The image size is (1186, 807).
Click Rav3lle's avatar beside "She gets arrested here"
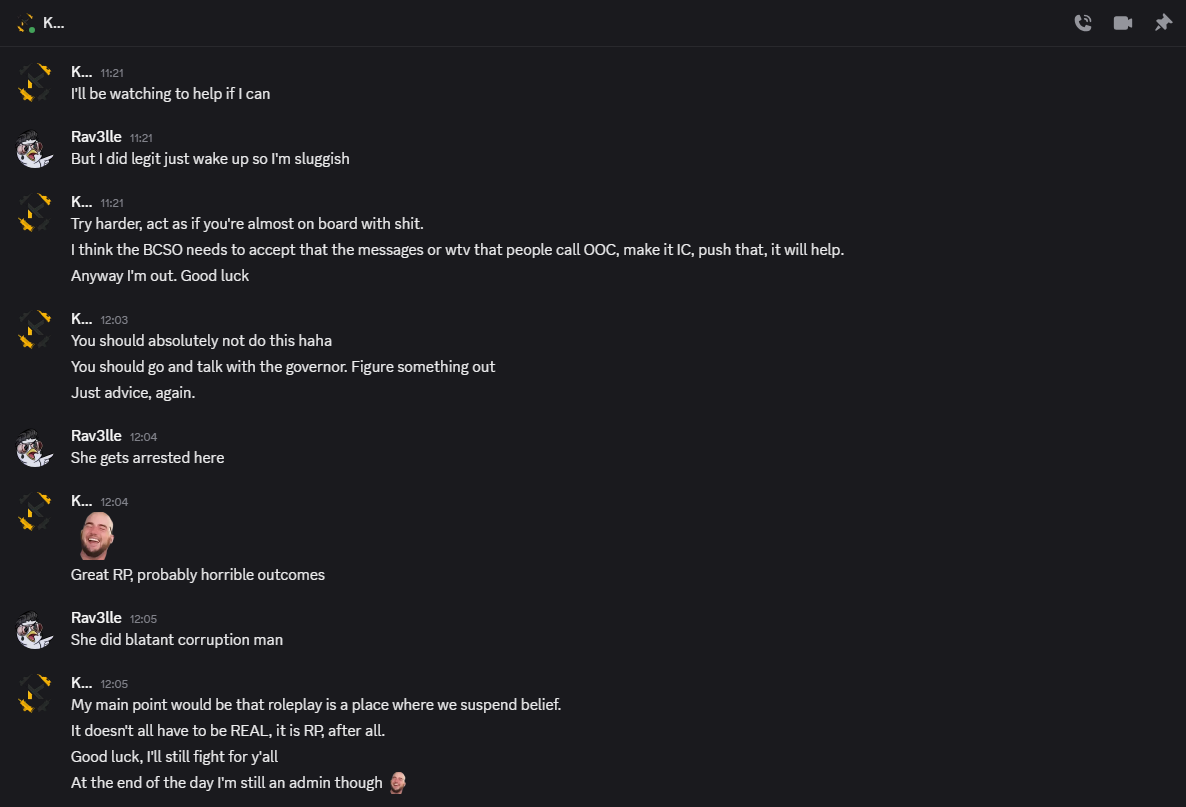coord(34,448)
